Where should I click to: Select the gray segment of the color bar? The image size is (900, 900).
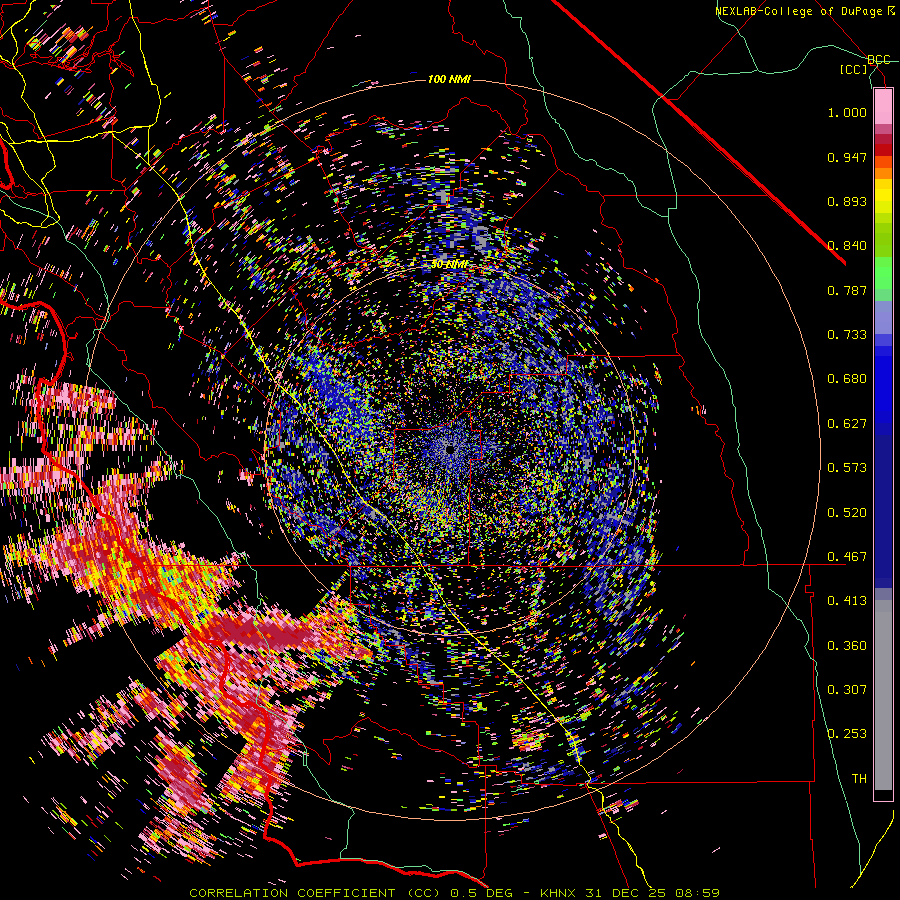pyautogui.click(x=883, y=695)
